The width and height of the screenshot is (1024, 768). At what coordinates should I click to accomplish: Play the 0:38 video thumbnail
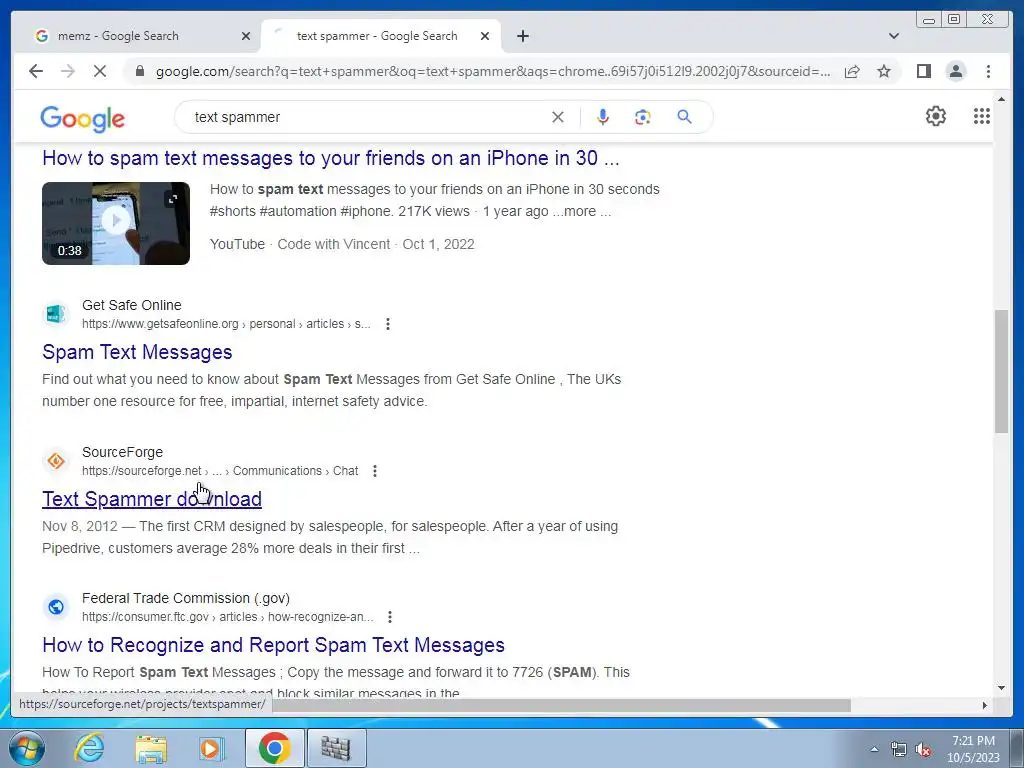[116, 223]
